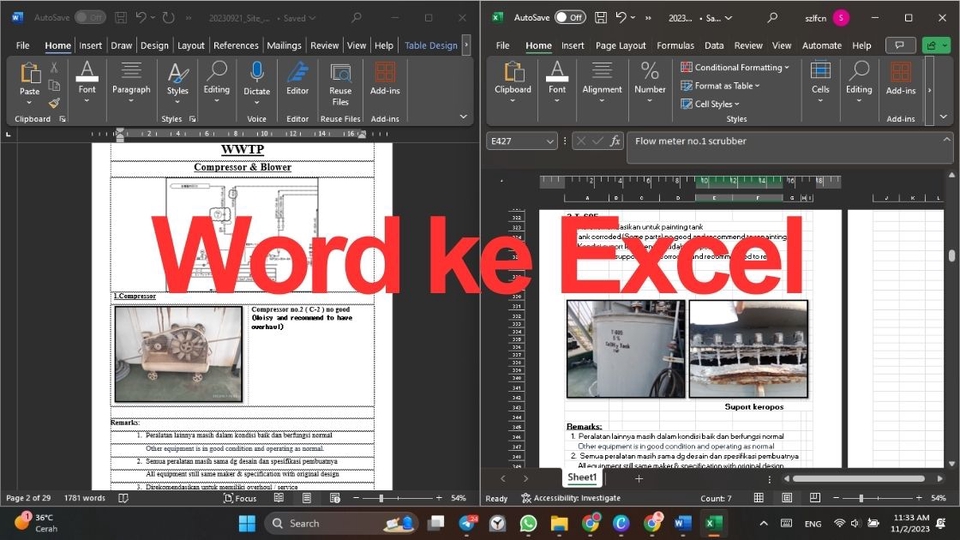Click Windows Start button on taskbar

(x=247, y=523)
